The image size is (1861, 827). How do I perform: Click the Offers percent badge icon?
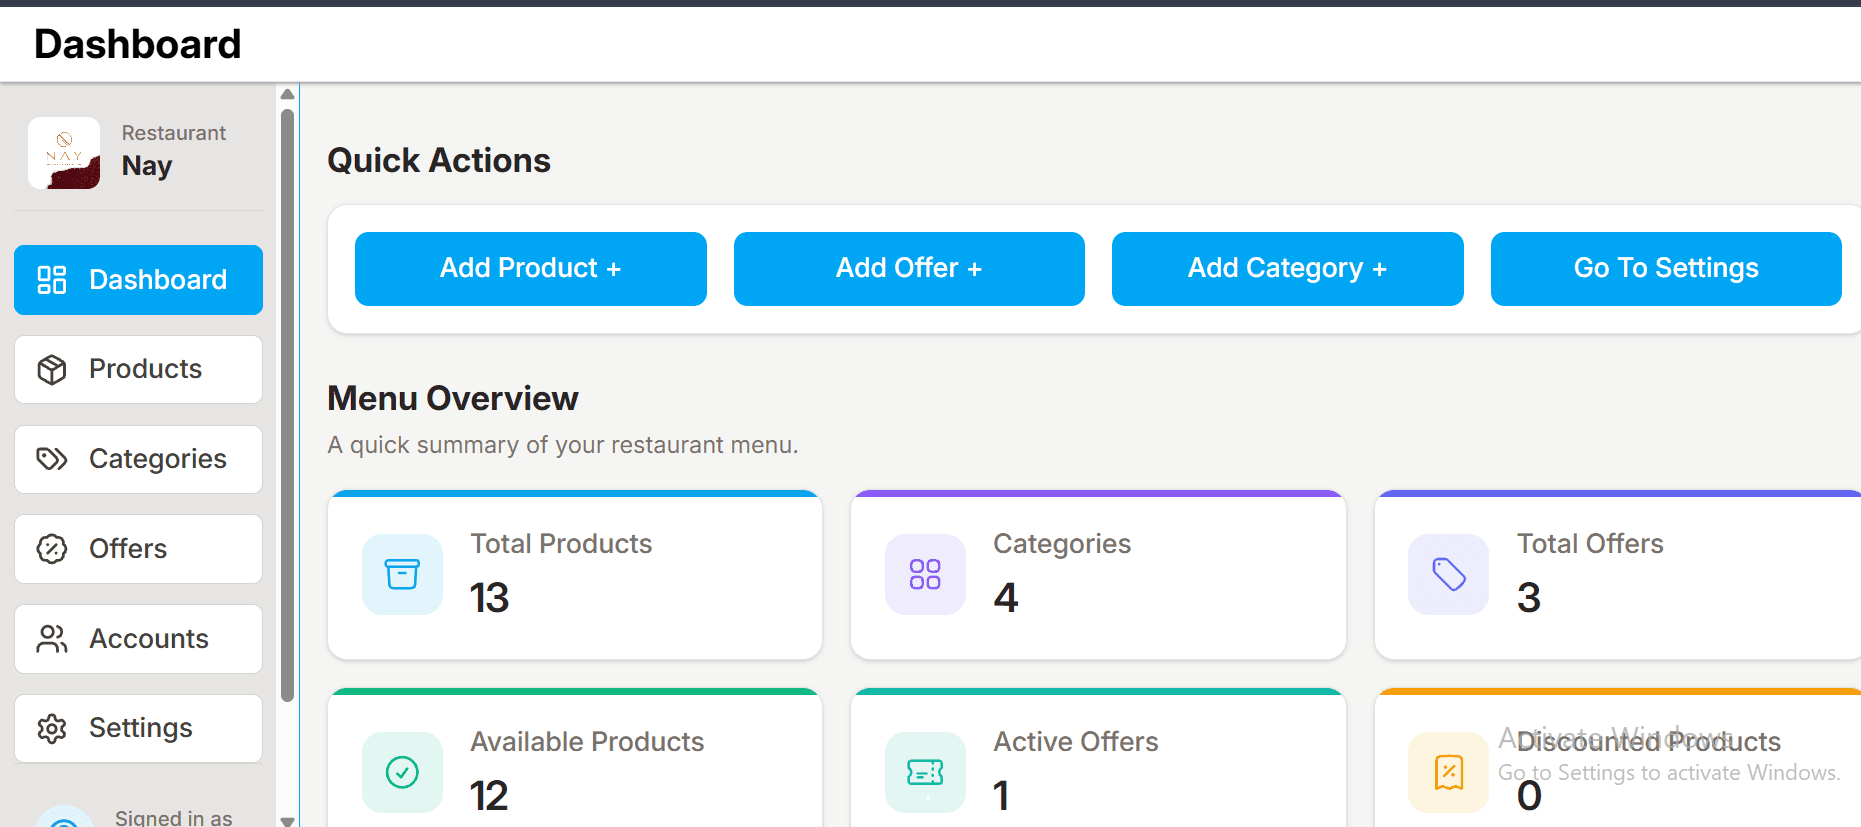52,549
